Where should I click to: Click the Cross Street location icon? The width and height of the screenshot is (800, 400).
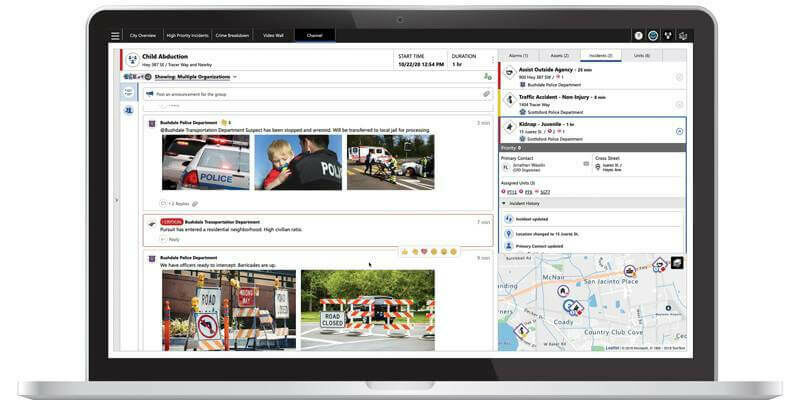(598, 167)
